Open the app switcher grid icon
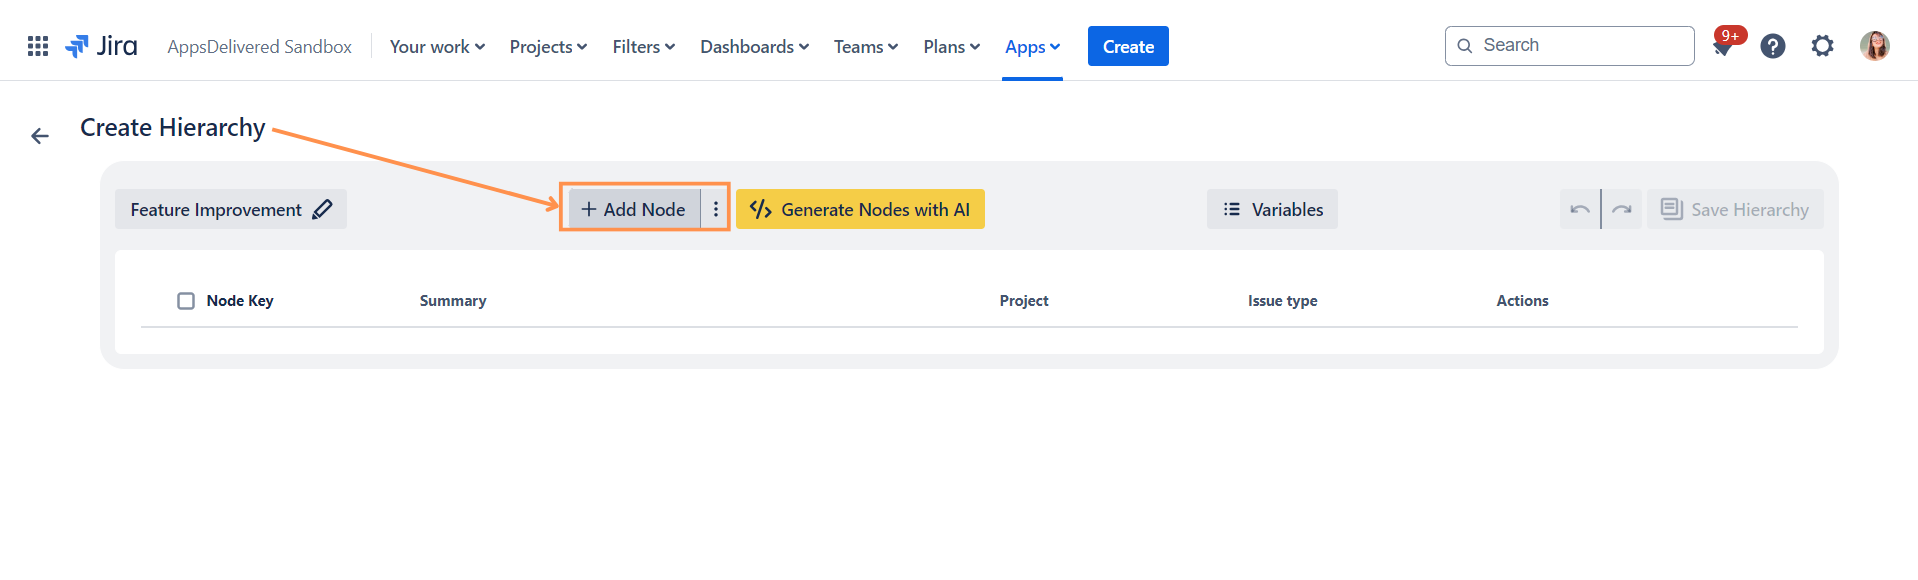 [x=38, y=46]
